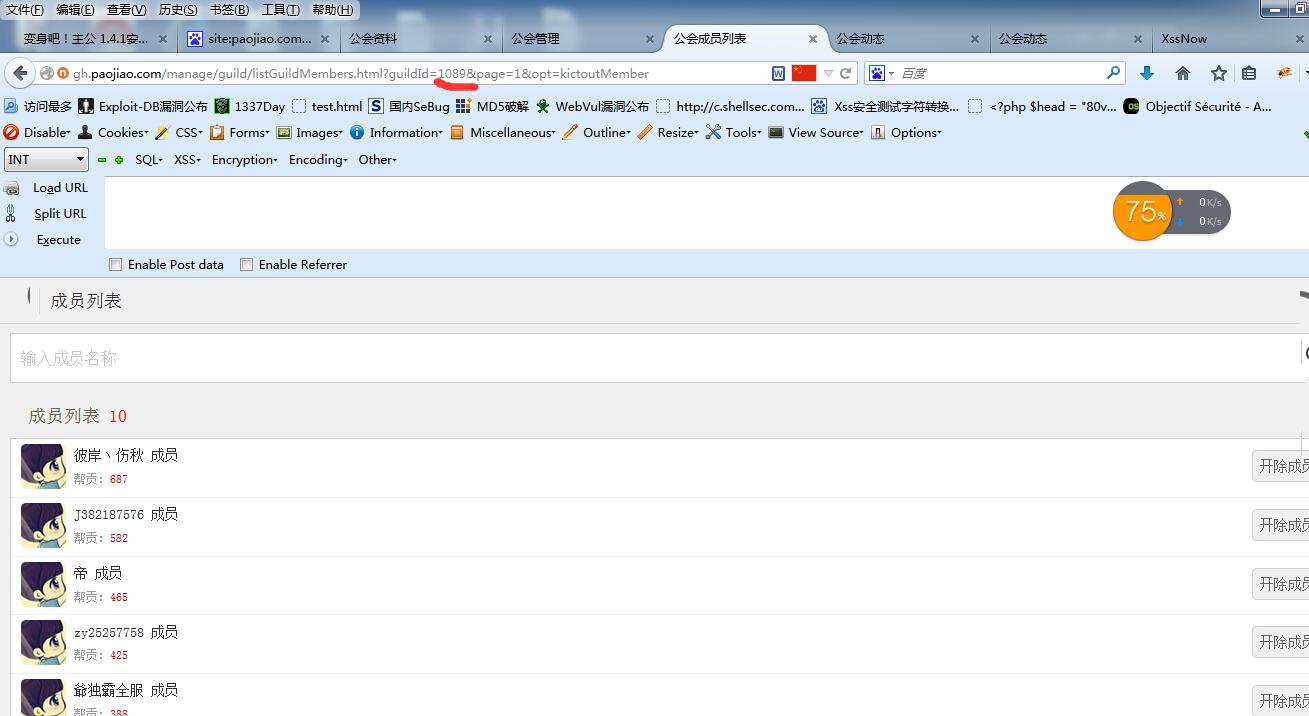Open the 文件(F) menu
This screenshot has height=716, width=1309.
tap(25, 10)
